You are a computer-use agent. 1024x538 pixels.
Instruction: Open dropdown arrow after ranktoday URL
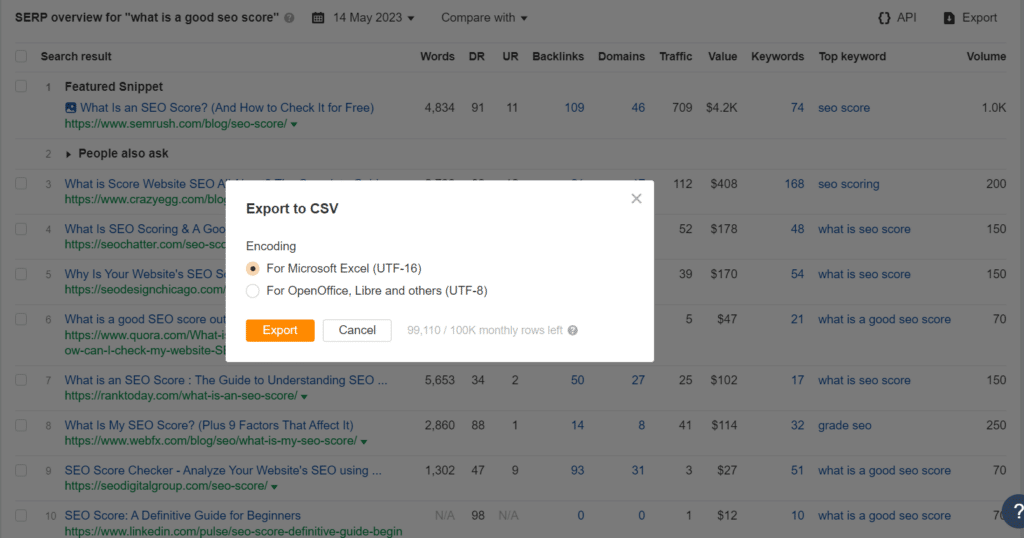(304, 396)
